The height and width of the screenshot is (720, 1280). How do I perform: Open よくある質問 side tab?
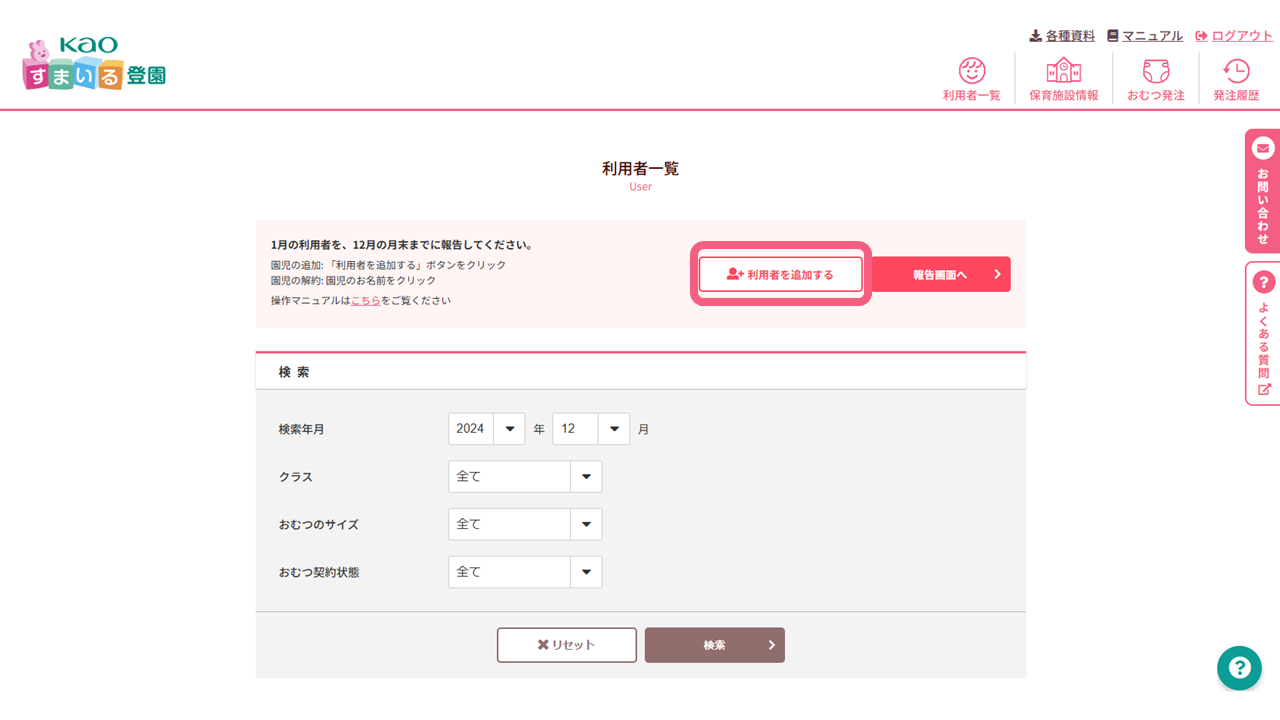pyautogui.click(x=1262, y=334)
